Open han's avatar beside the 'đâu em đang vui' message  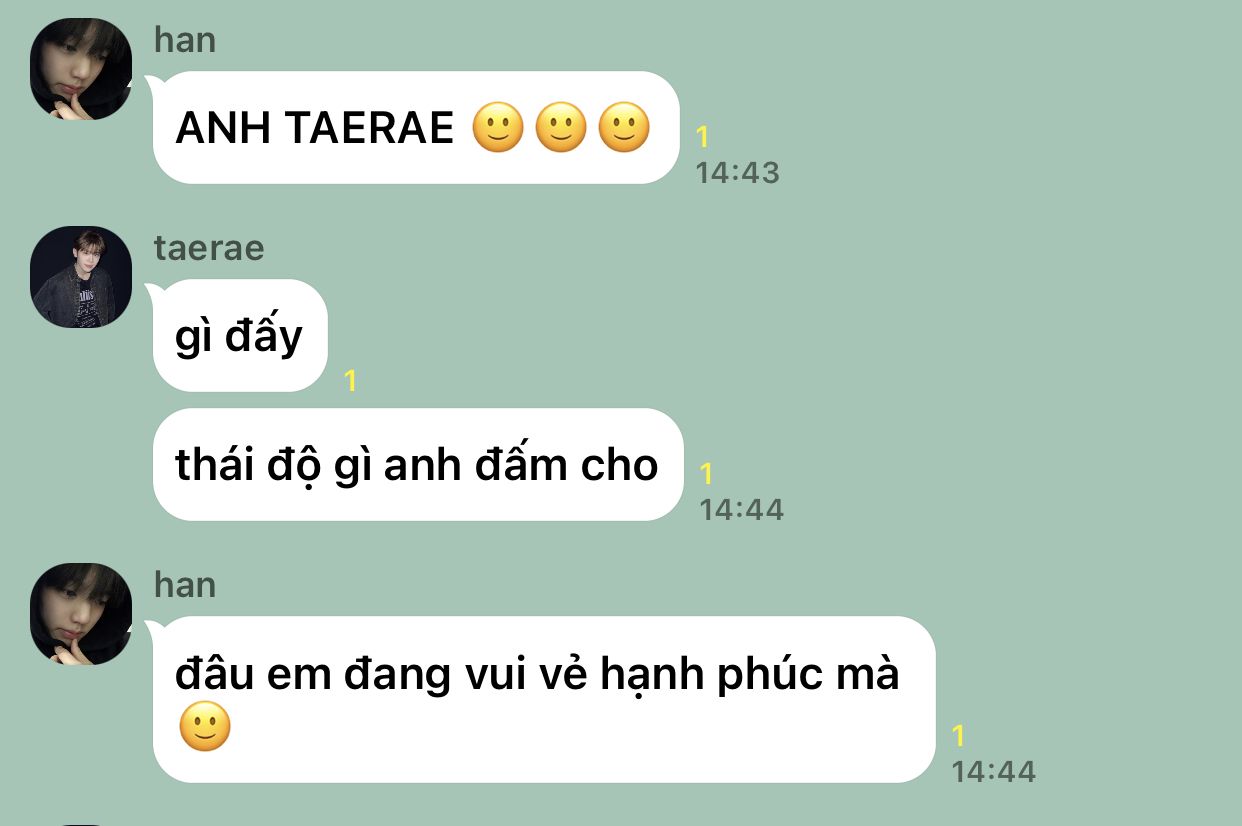tap(81, 614)
